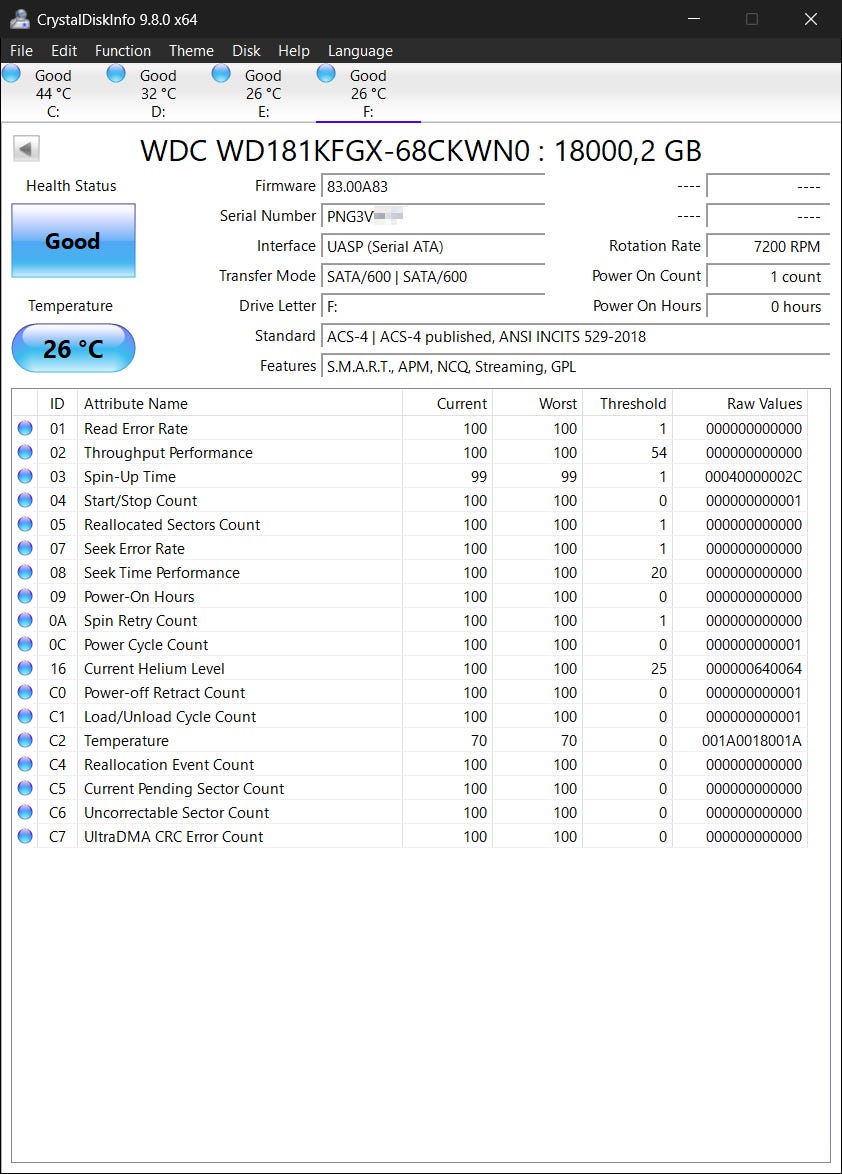
Task: Click the Attribute Name column header
Action: point(240,404)
